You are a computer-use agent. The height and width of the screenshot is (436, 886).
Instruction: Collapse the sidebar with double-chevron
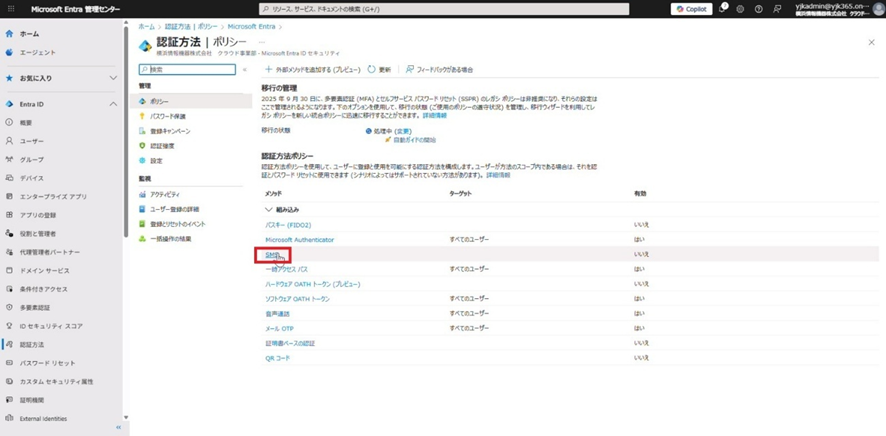pos(118,427)
